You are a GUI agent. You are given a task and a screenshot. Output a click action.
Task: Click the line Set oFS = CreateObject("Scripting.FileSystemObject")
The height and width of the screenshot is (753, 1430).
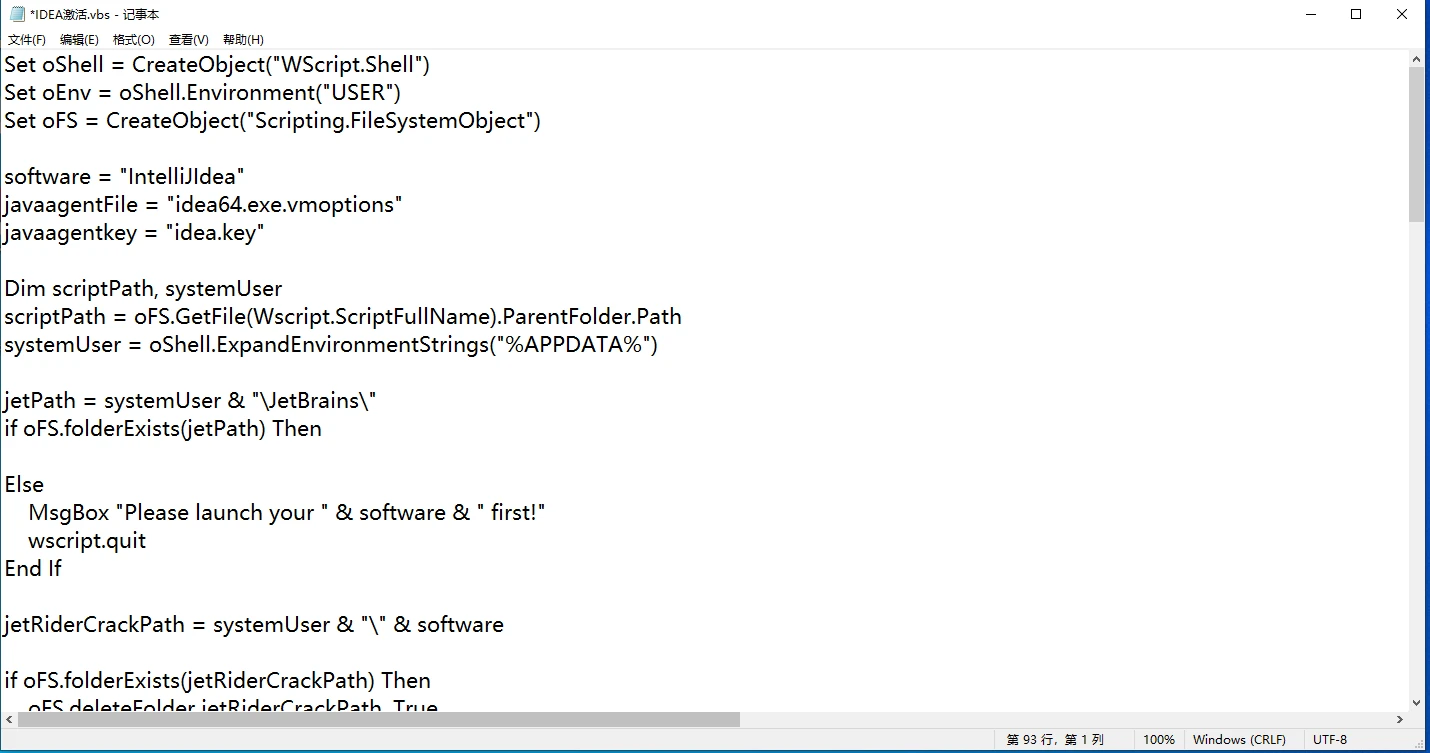[272, 121]
